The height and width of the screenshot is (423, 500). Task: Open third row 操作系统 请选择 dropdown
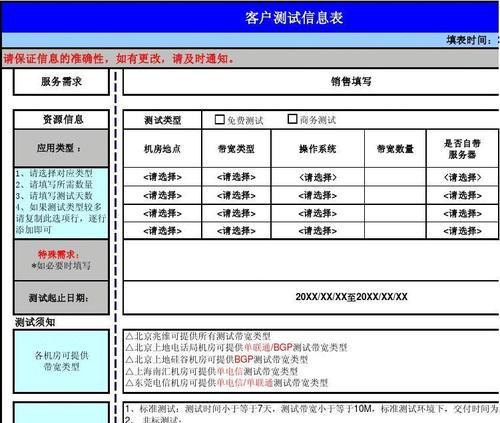point(318,213)
